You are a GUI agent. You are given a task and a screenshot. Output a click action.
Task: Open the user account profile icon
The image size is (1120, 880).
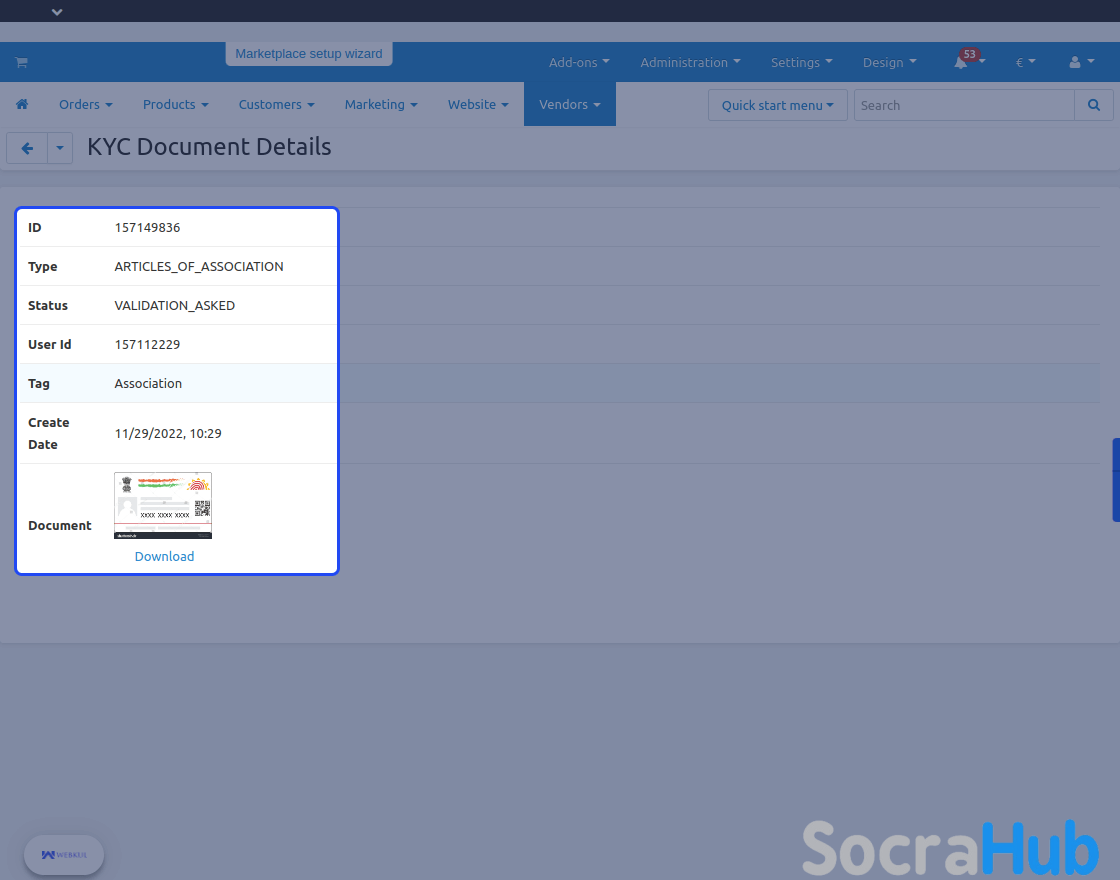[1075, 62]
